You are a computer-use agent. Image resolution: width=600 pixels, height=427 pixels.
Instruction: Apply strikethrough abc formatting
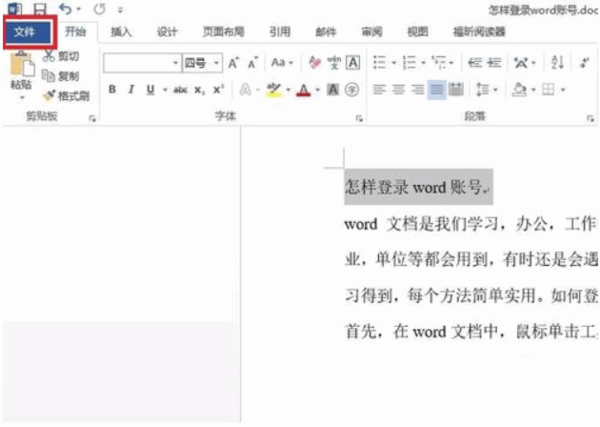pos(180,90)
